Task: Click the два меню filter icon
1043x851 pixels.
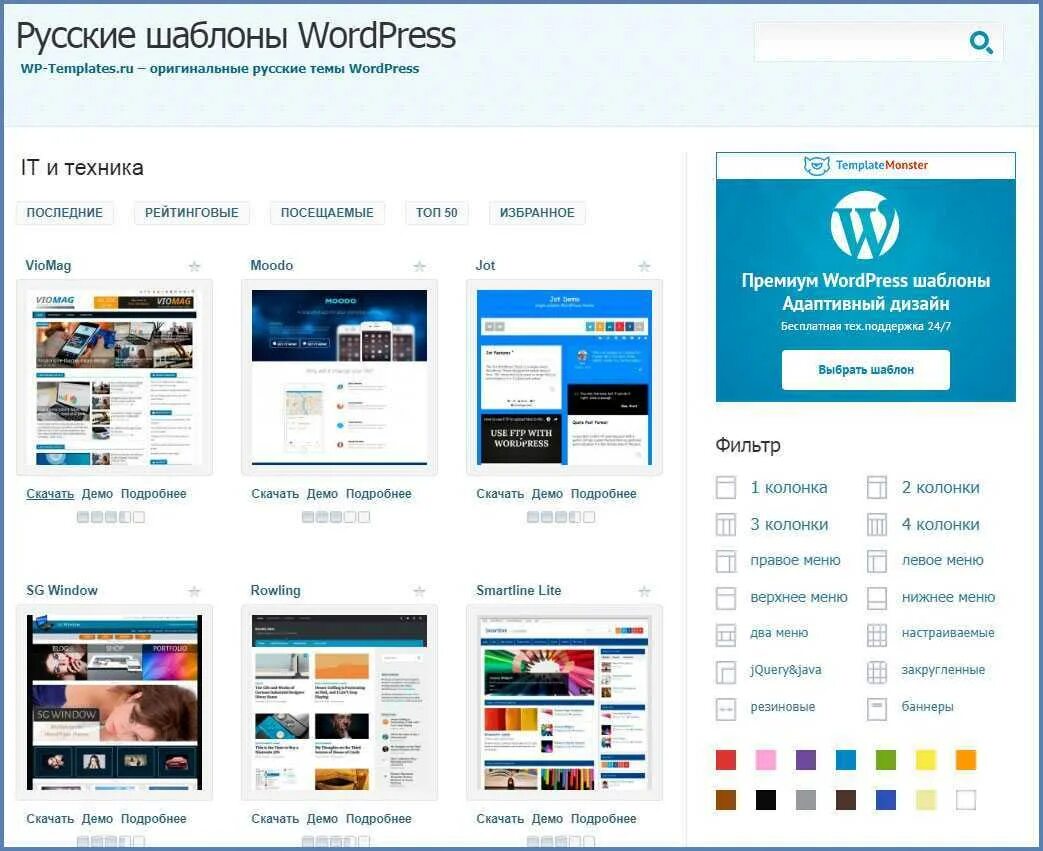Action: coord(726,635)
